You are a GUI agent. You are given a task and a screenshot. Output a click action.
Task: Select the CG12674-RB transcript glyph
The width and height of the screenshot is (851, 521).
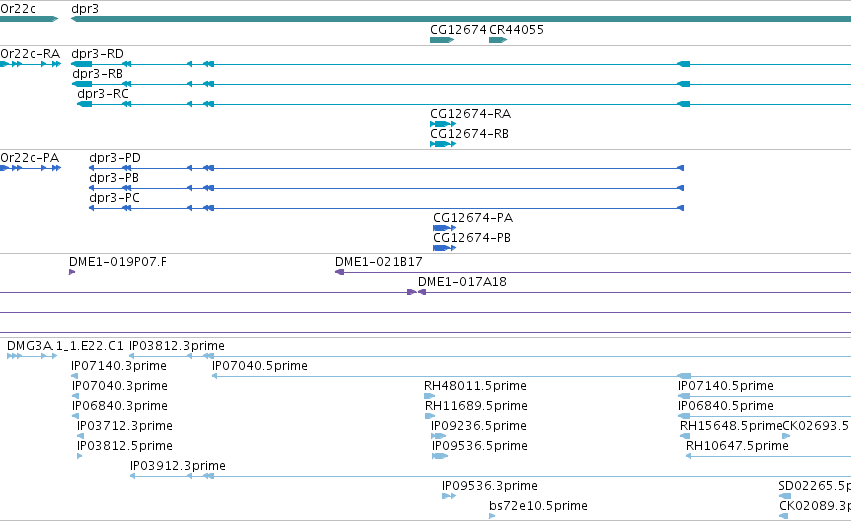click(443, 144)
